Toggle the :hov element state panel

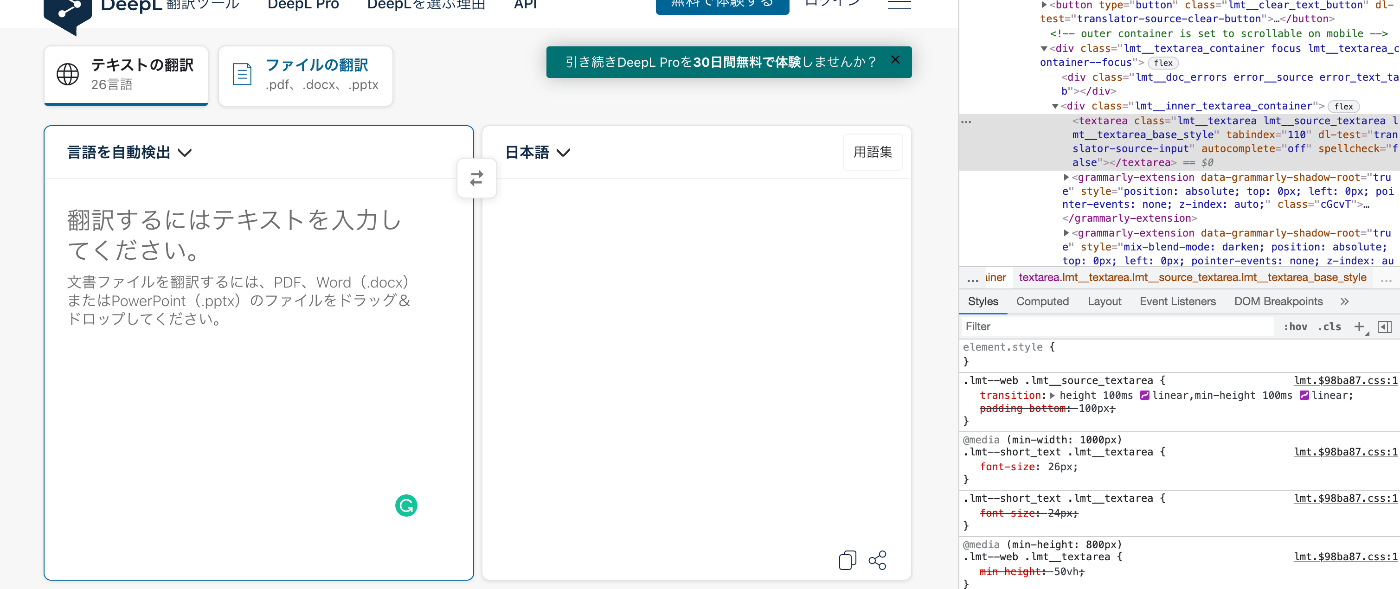(1295, 326)
